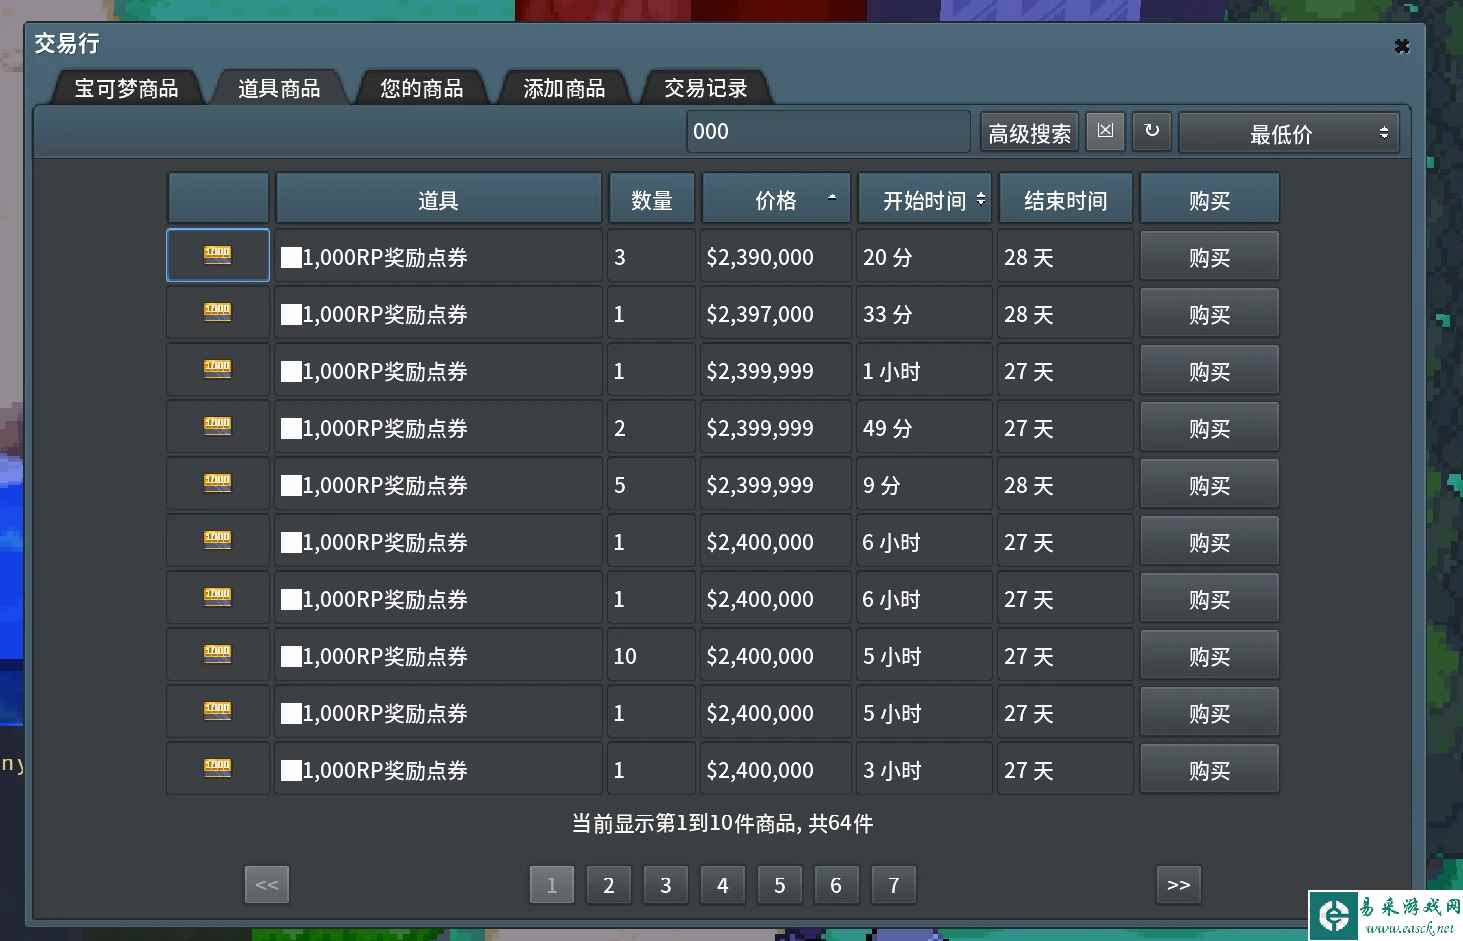Click quantity 5 cell
Image resolution: width=1463 pixels, height=941 pixels.
652,485
